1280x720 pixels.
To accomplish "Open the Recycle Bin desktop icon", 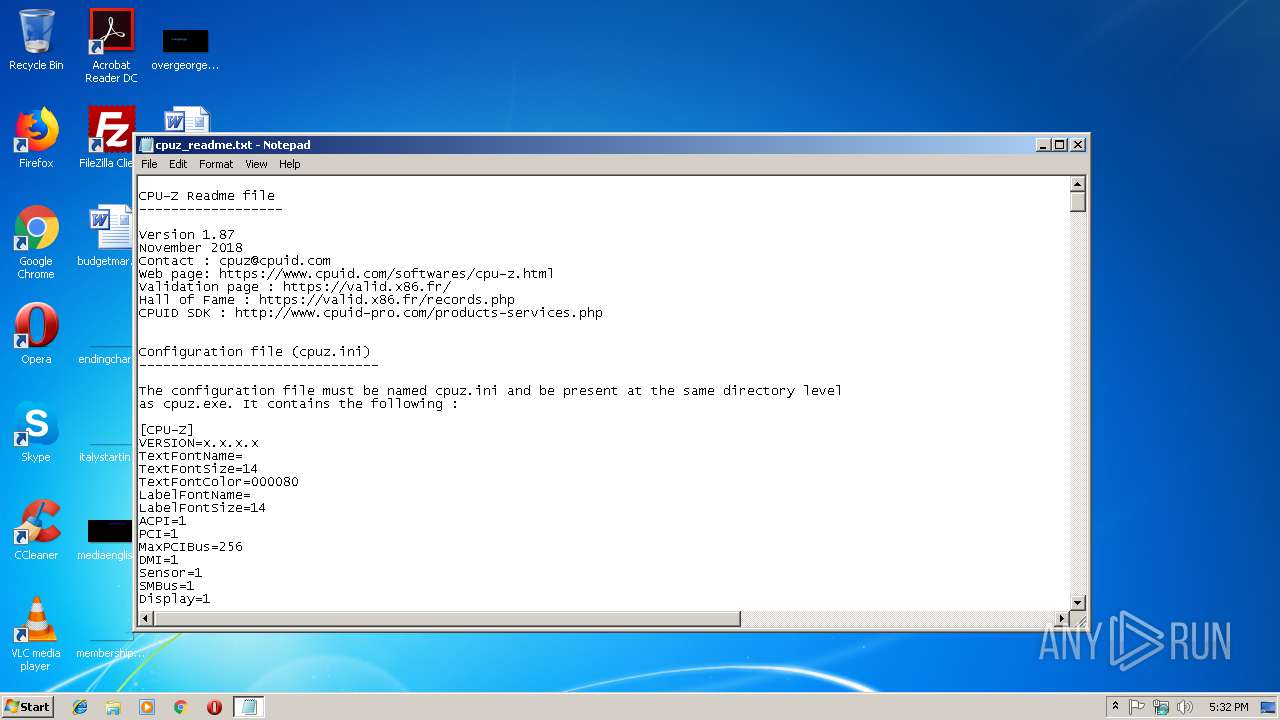I will [36, 40].
